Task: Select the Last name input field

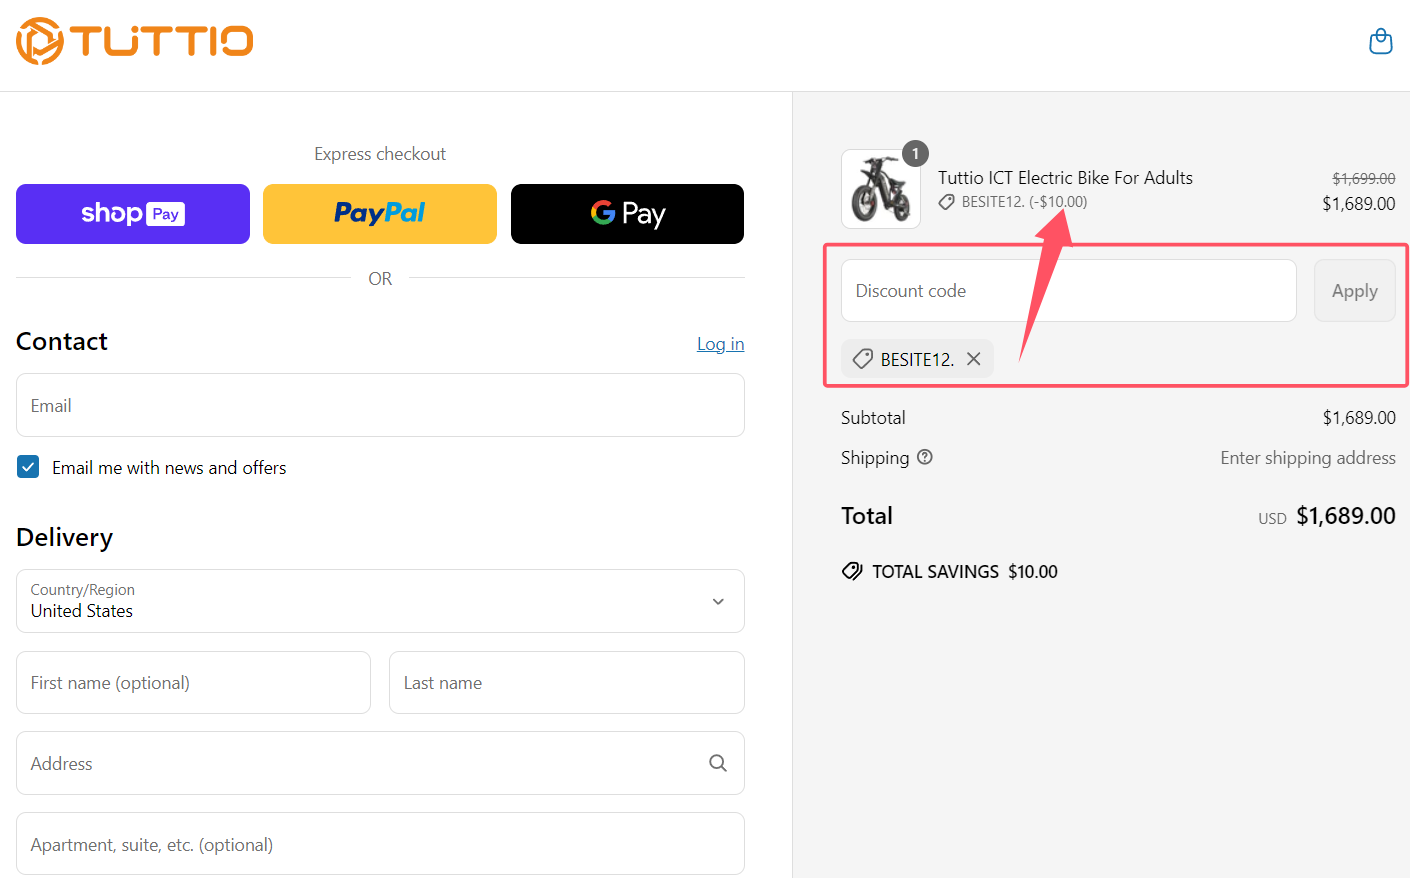Action: pyautogui.click(x=566, y=683)
